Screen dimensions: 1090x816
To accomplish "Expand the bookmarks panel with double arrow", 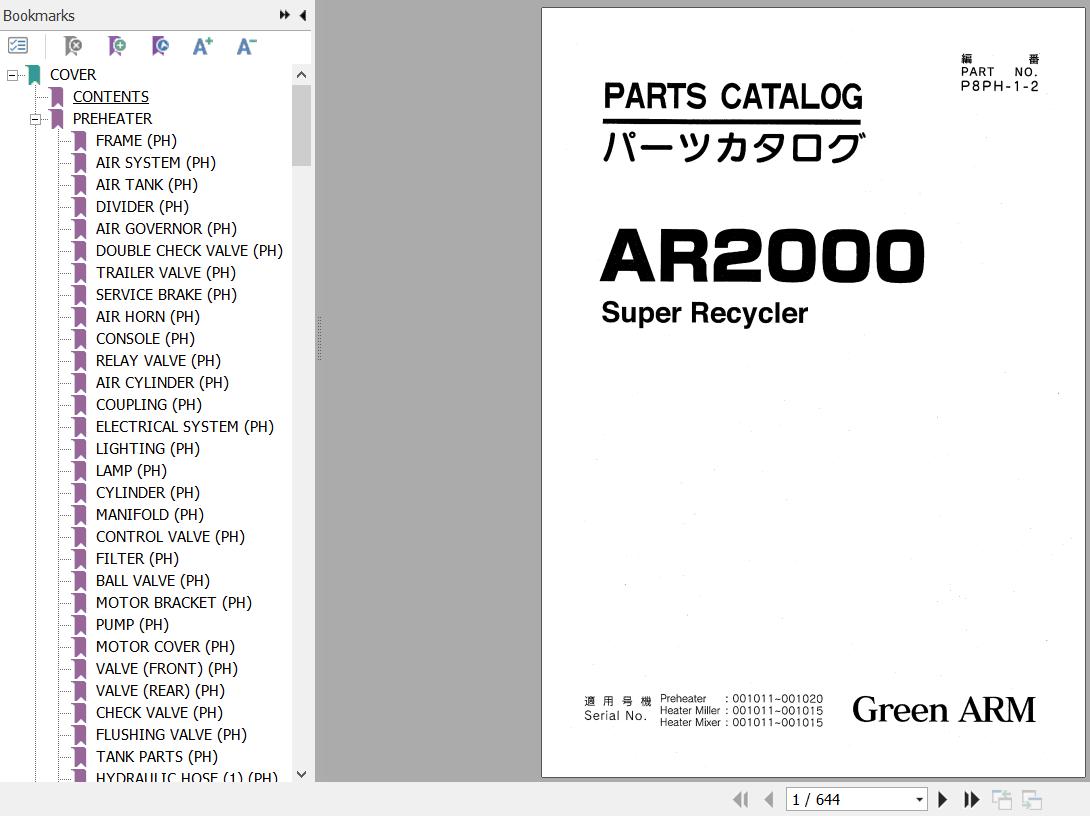I will pyautogui.click(x=284, y=15).
